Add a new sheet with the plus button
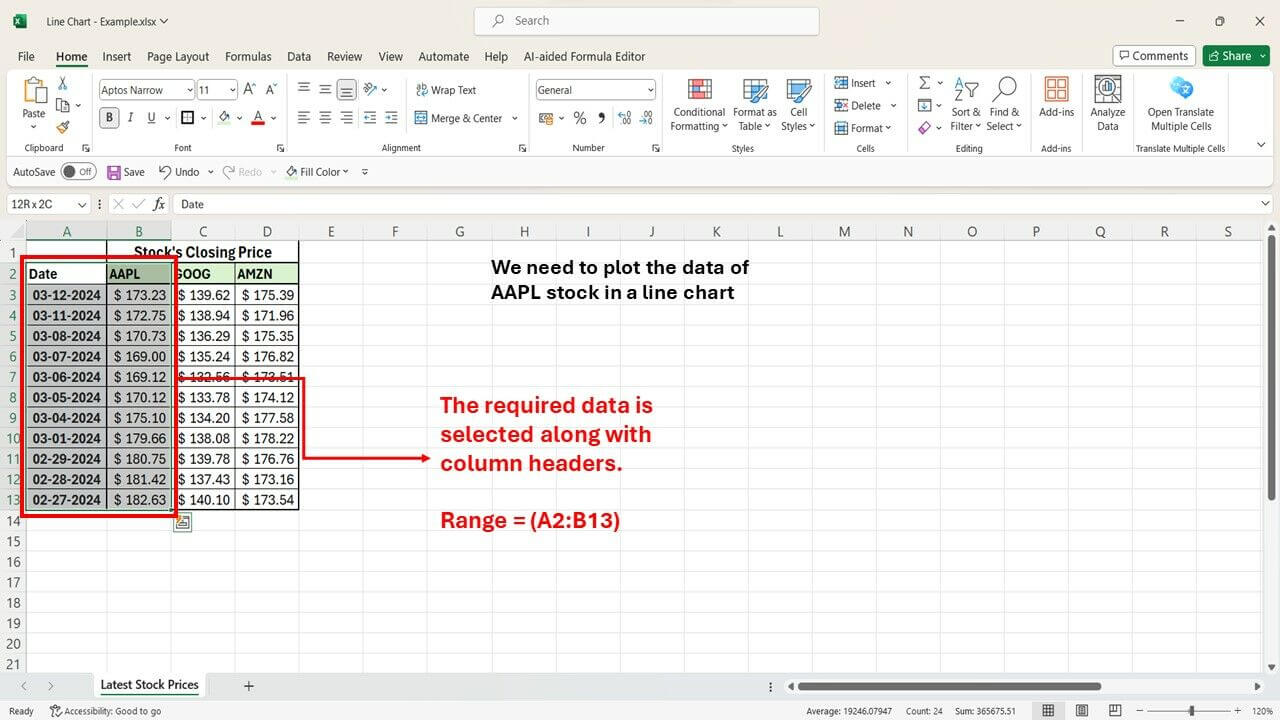 [249, 686]
